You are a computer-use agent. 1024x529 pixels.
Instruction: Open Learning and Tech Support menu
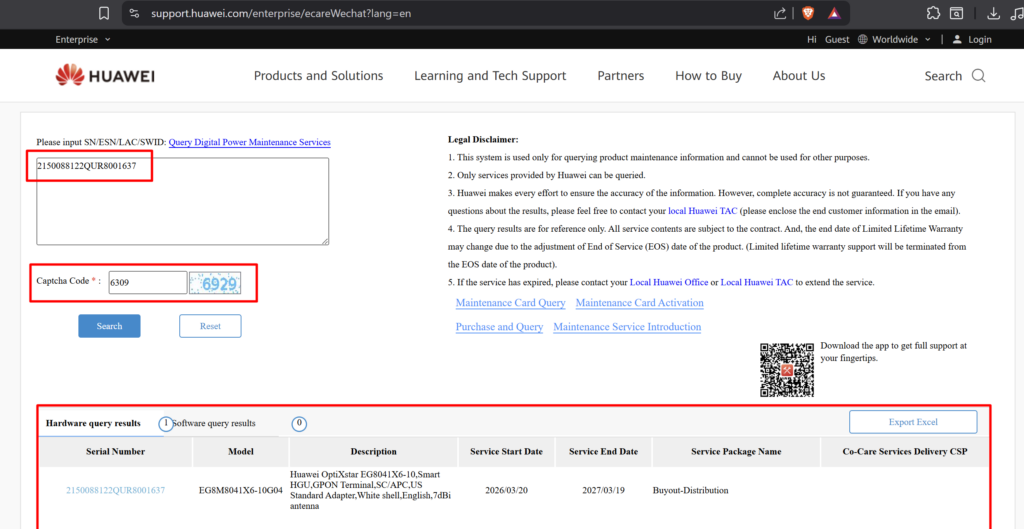coord(490,76)
